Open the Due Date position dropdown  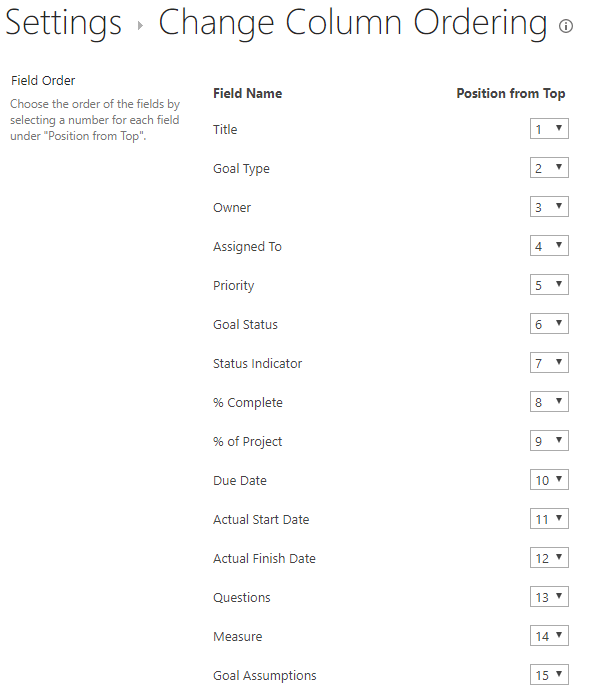tap(549, 480)
